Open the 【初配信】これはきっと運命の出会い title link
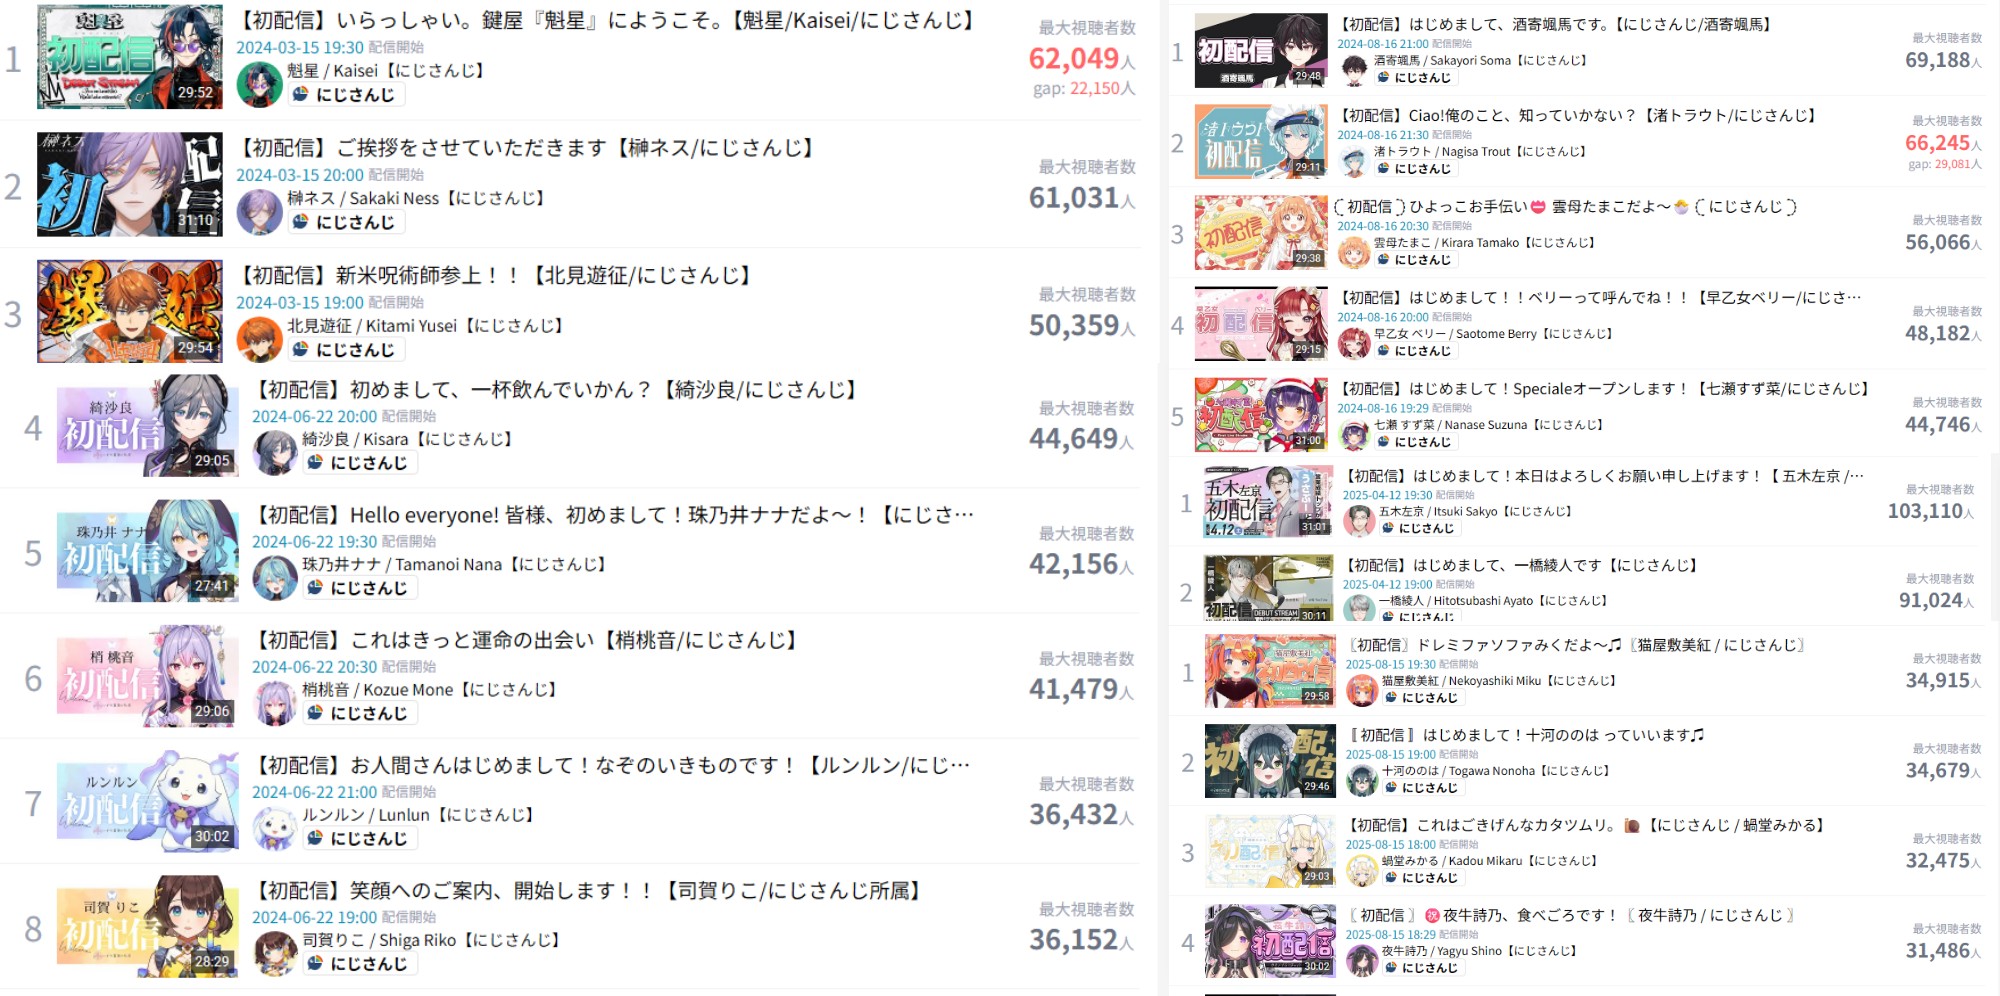This screenshot has width=2000, height=996. 525,640
